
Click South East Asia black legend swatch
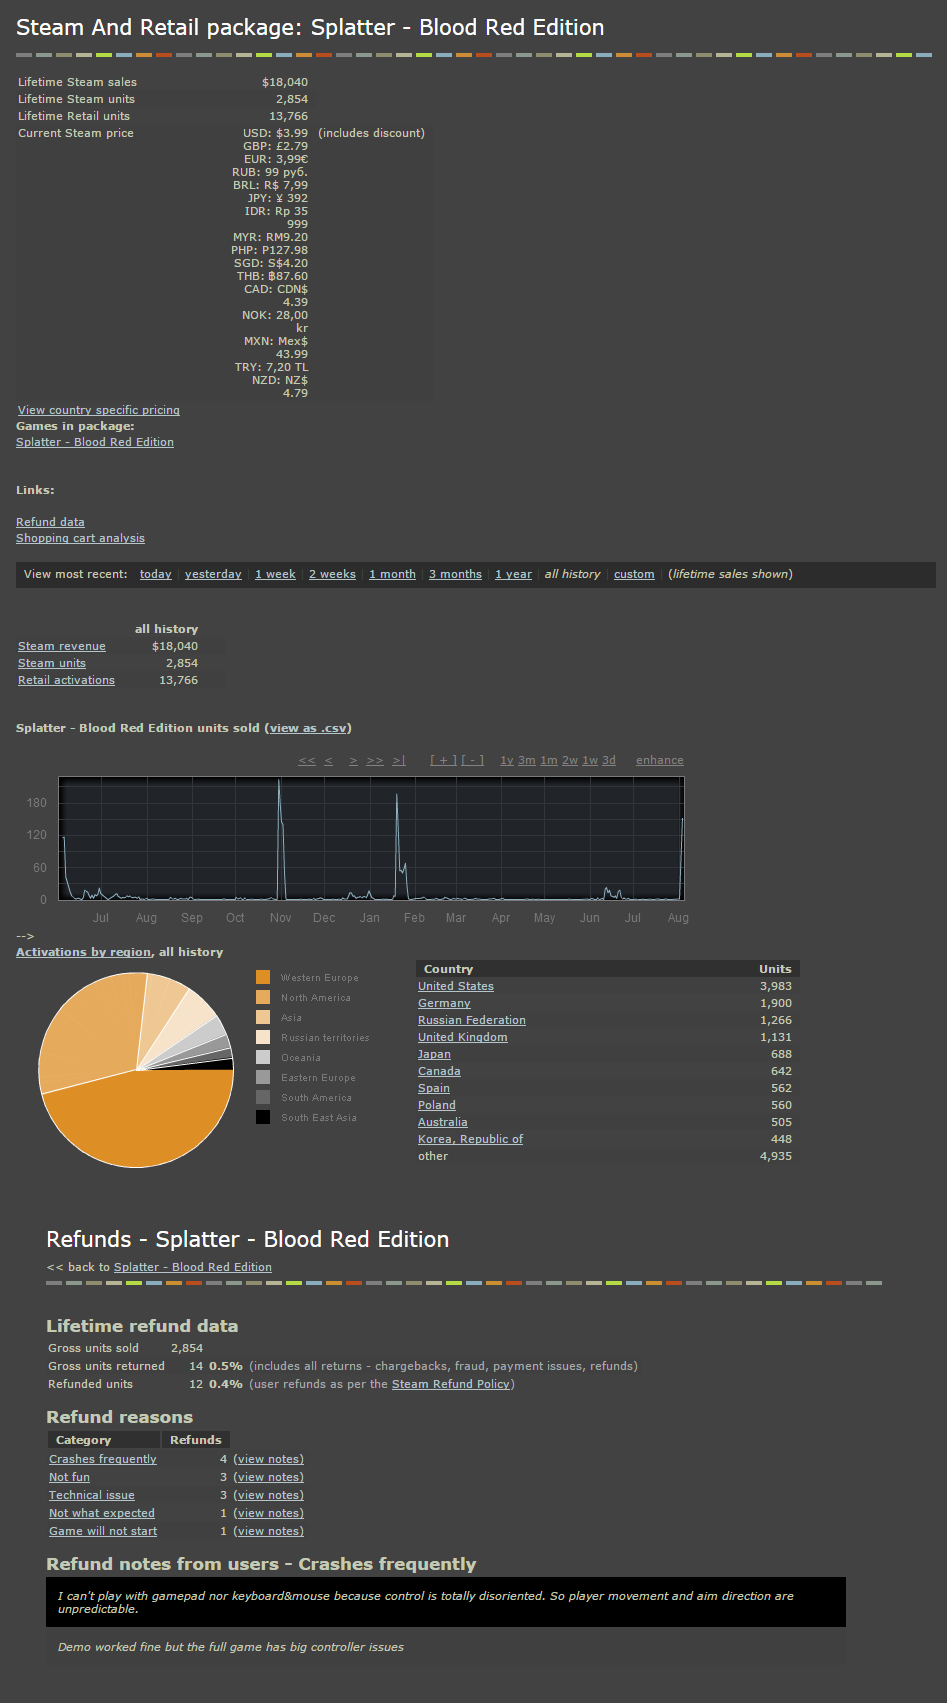(263, 1117)
